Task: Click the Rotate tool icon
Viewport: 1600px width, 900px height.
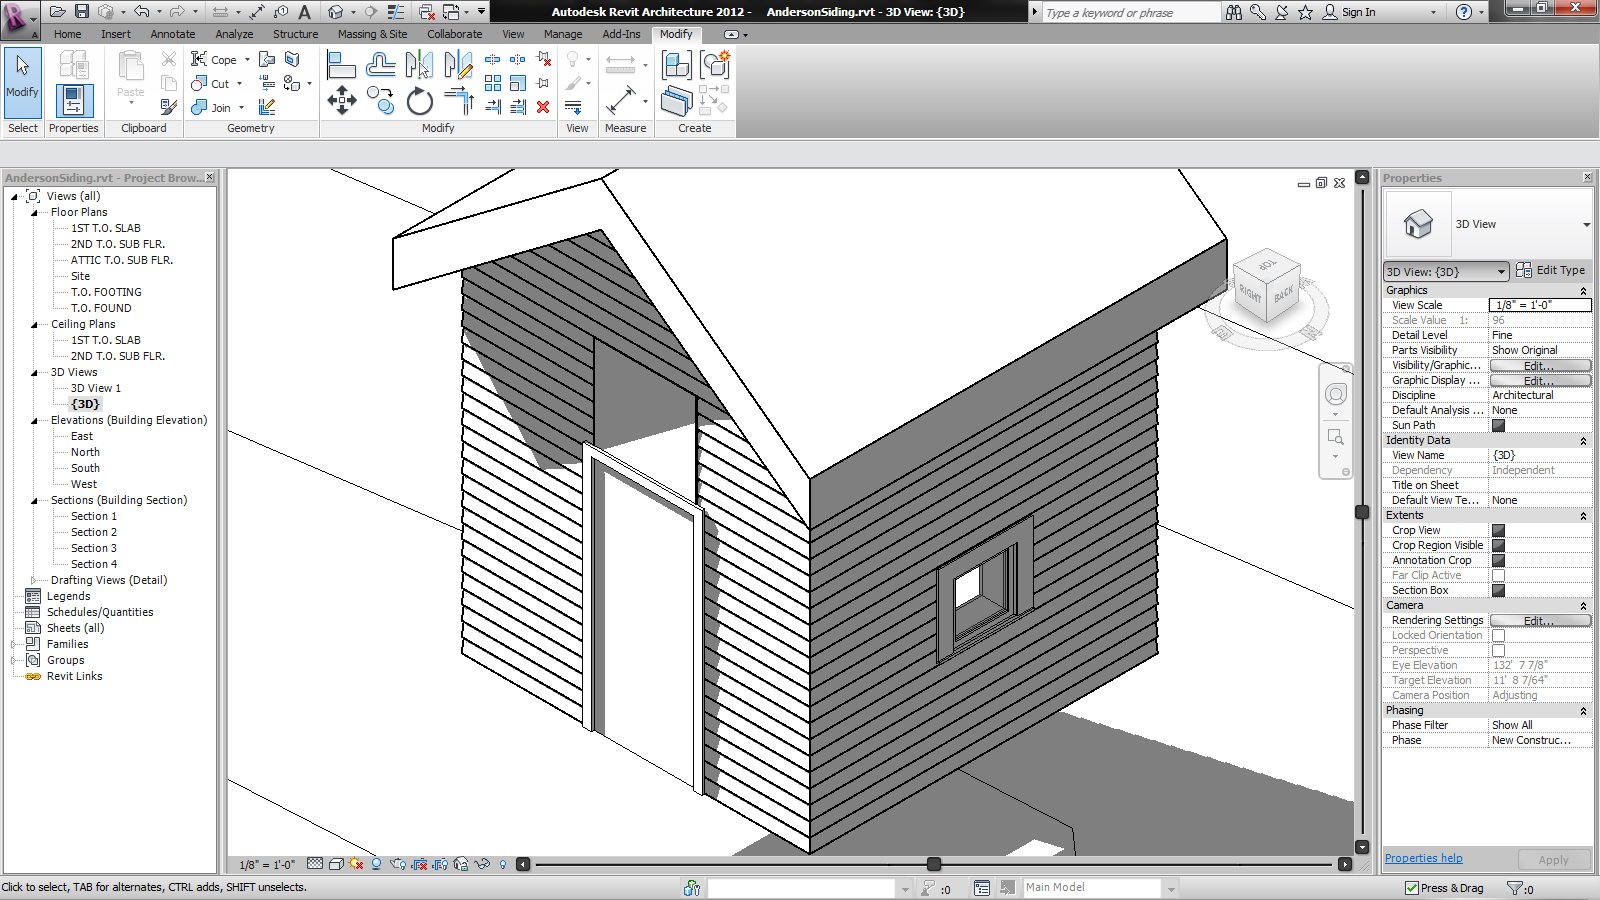Action: 420,101
